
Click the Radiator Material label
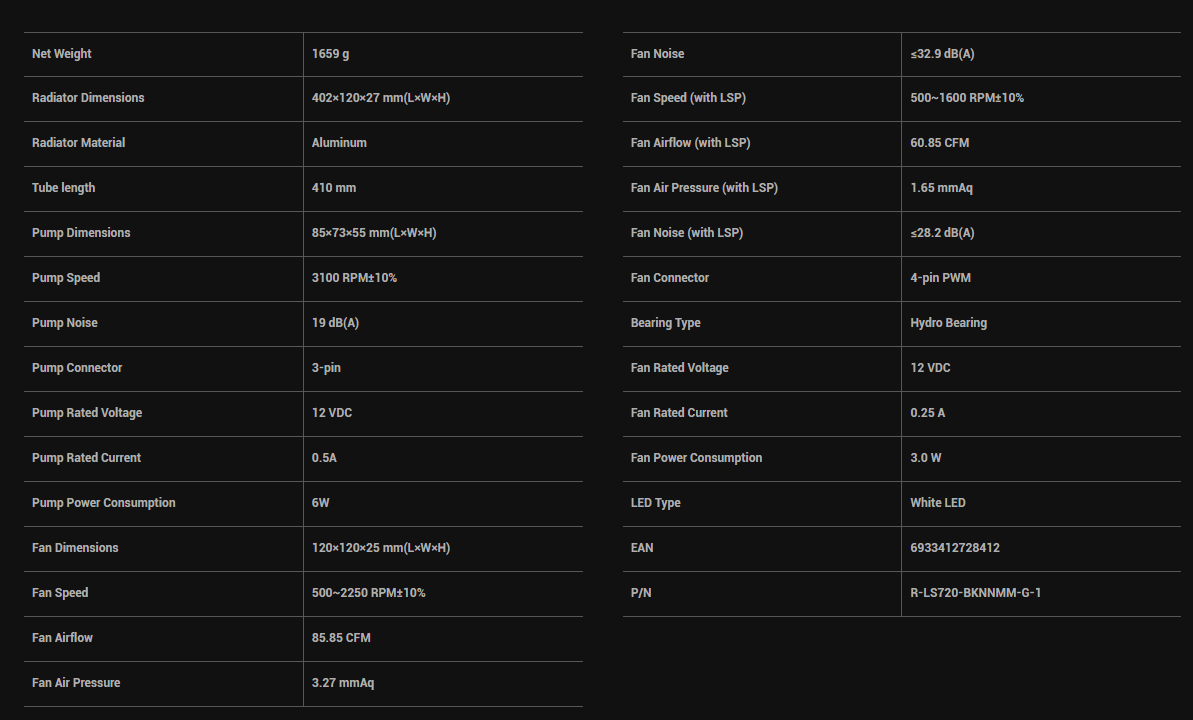[x=78, y=143]
